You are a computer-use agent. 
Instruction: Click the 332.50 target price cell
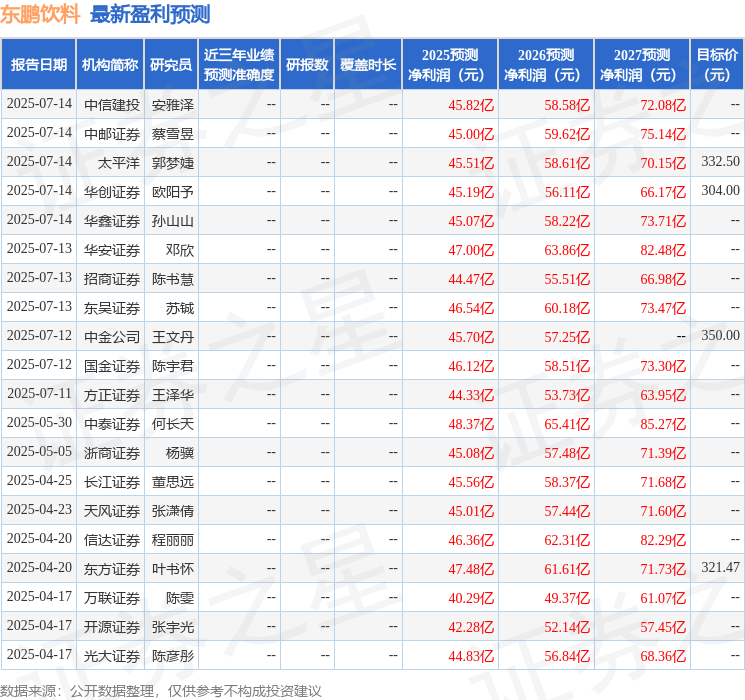720,162
